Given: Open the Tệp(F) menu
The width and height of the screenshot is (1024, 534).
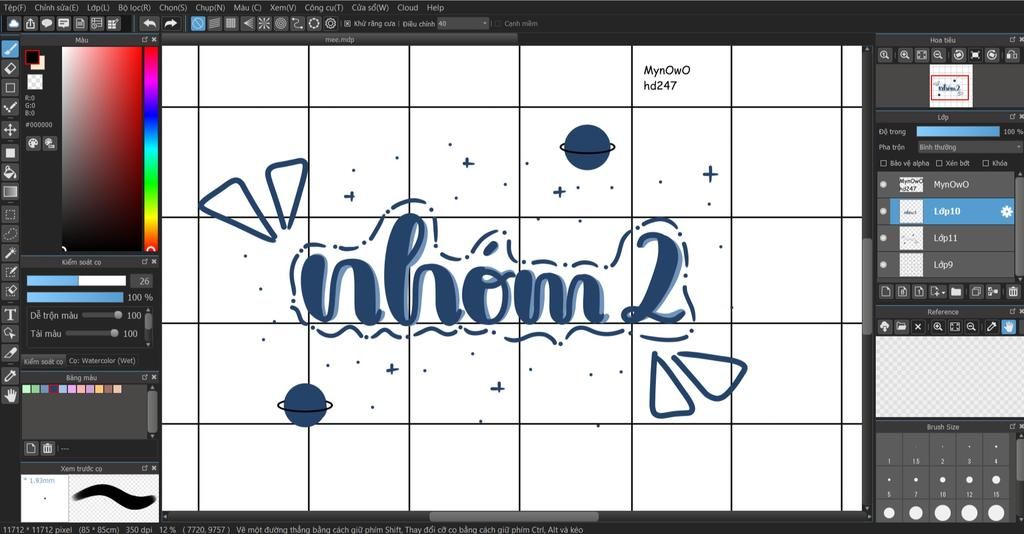Looking at the screenshot, I should tap(14, 7).
